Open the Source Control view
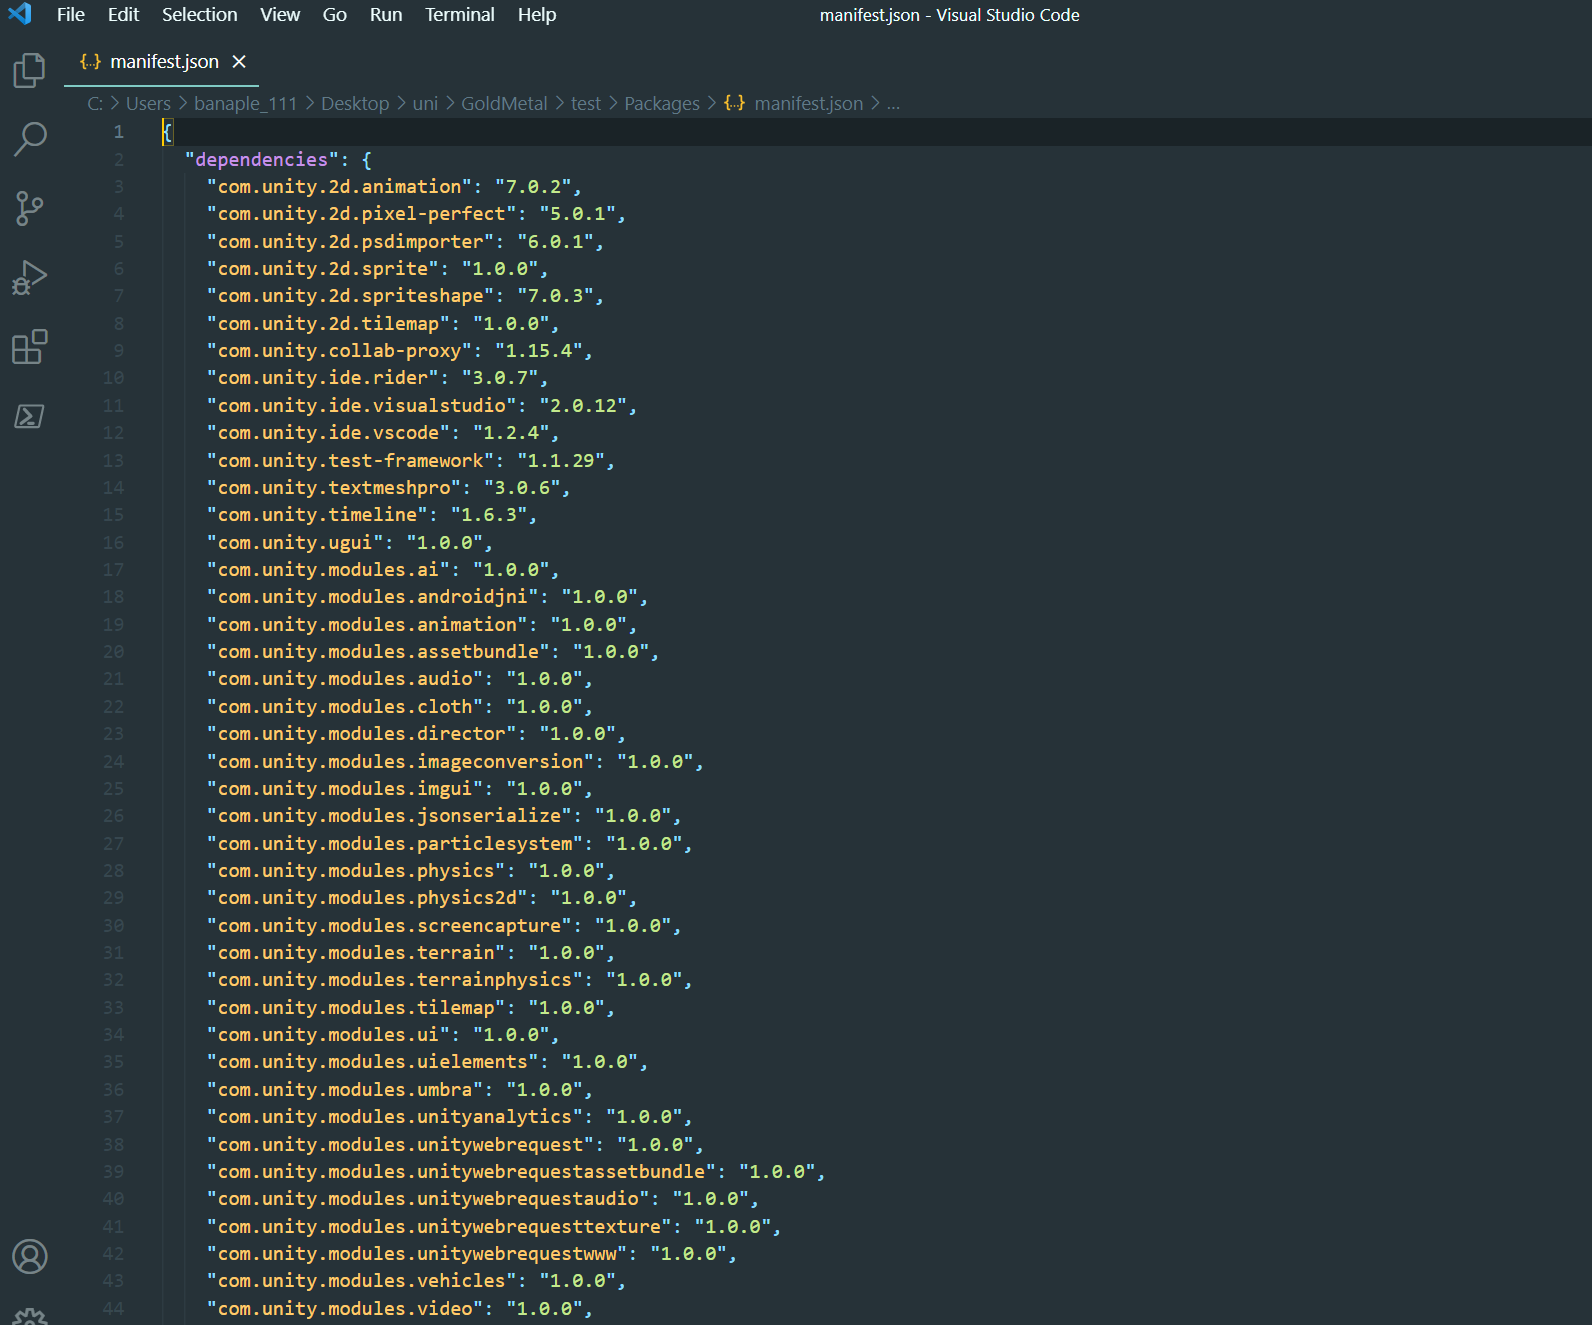 (x=30, y=208)
